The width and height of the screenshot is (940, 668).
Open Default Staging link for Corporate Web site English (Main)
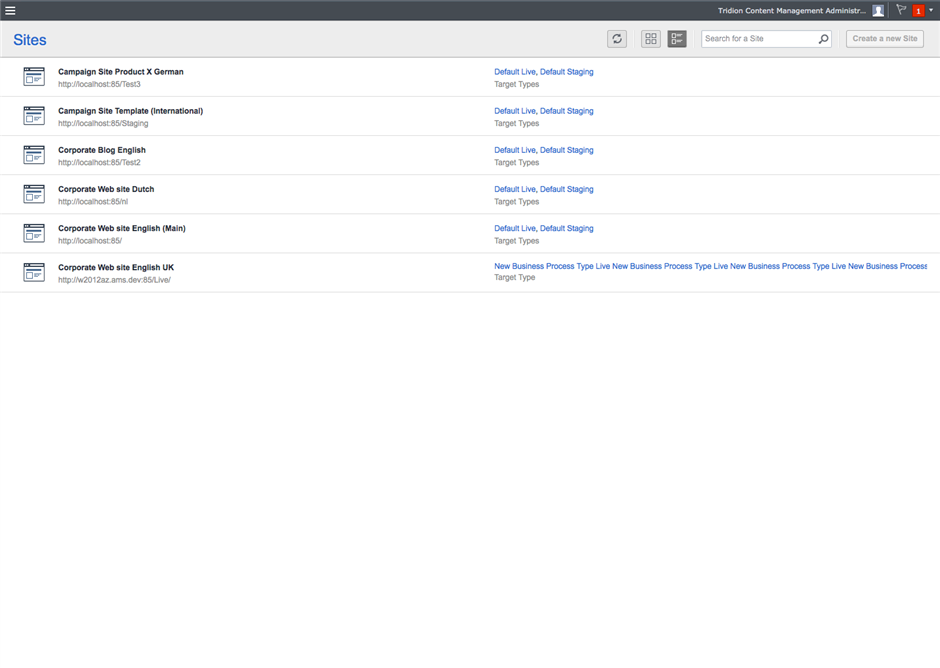[x=566, y=228]
